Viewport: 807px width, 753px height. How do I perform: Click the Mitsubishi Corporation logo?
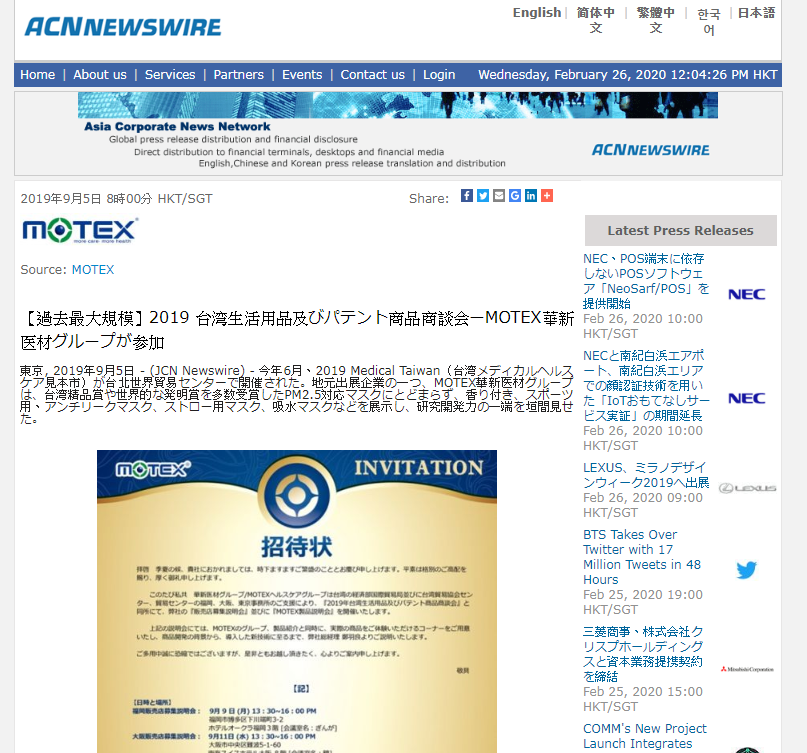tap(747, 669)
